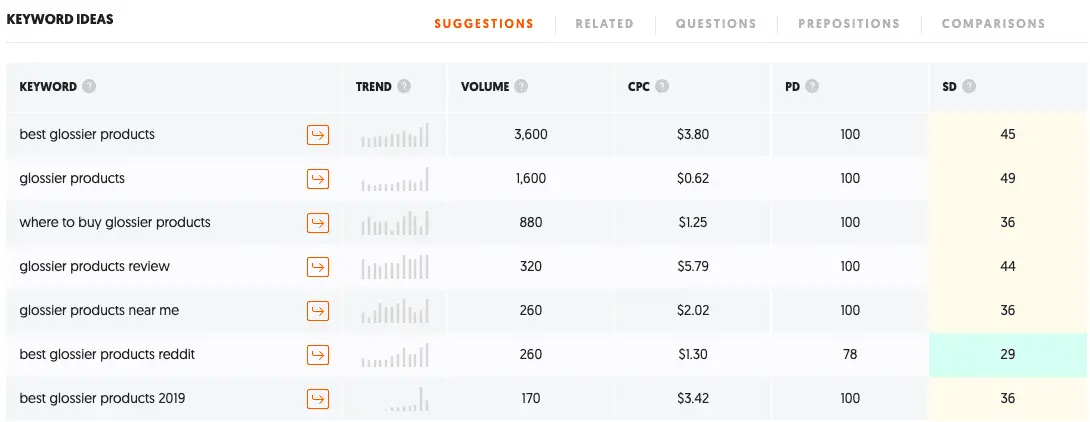
Task: Click arrow icon for 'best glossier products'
Action: point(318,135)
